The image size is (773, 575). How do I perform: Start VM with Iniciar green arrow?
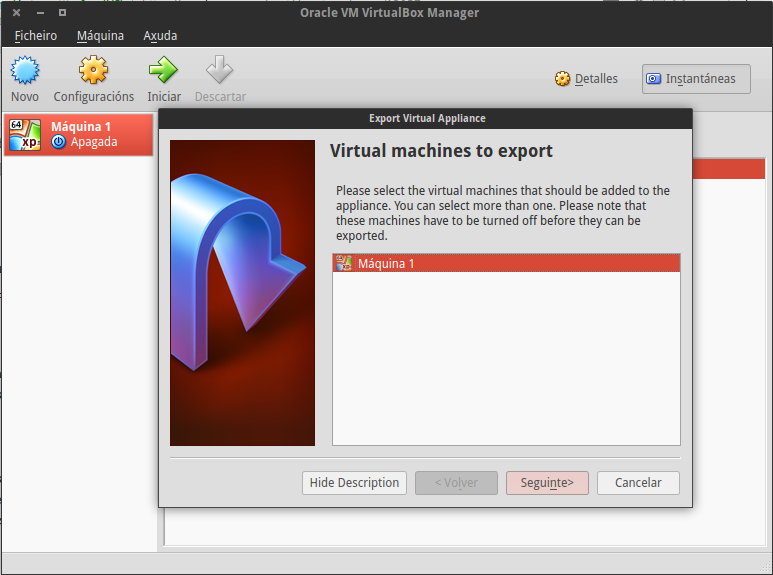(163, 70)
